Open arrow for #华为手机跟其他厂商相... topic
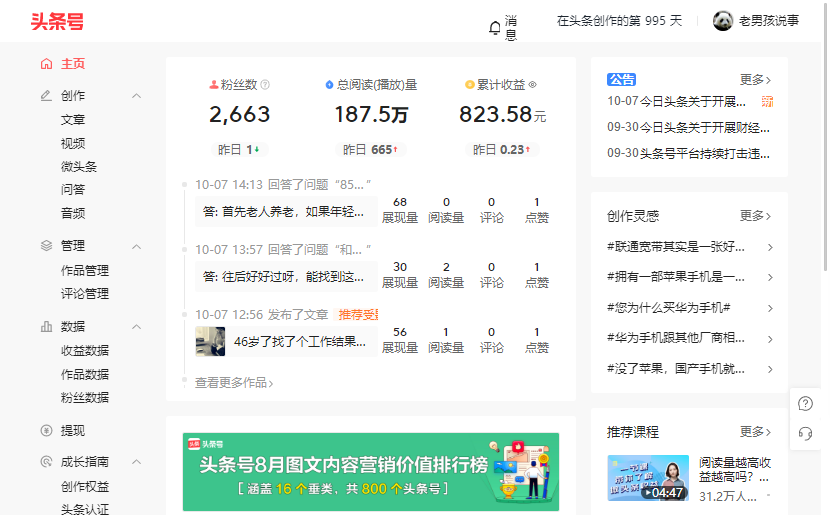Image resolution: width=830 pixels, height=515 pixels. pyautogui.click(x=770, y=339)
